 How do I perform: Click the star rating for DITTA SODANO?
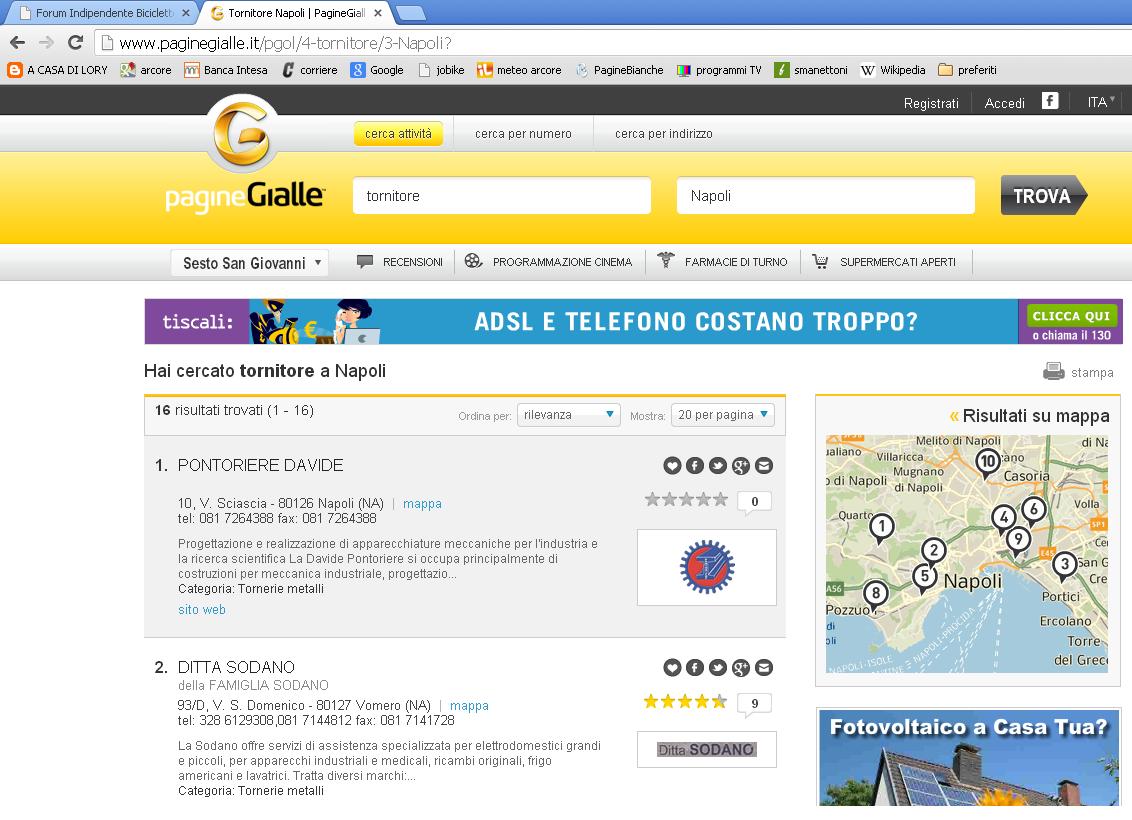[x=687, y=702]
